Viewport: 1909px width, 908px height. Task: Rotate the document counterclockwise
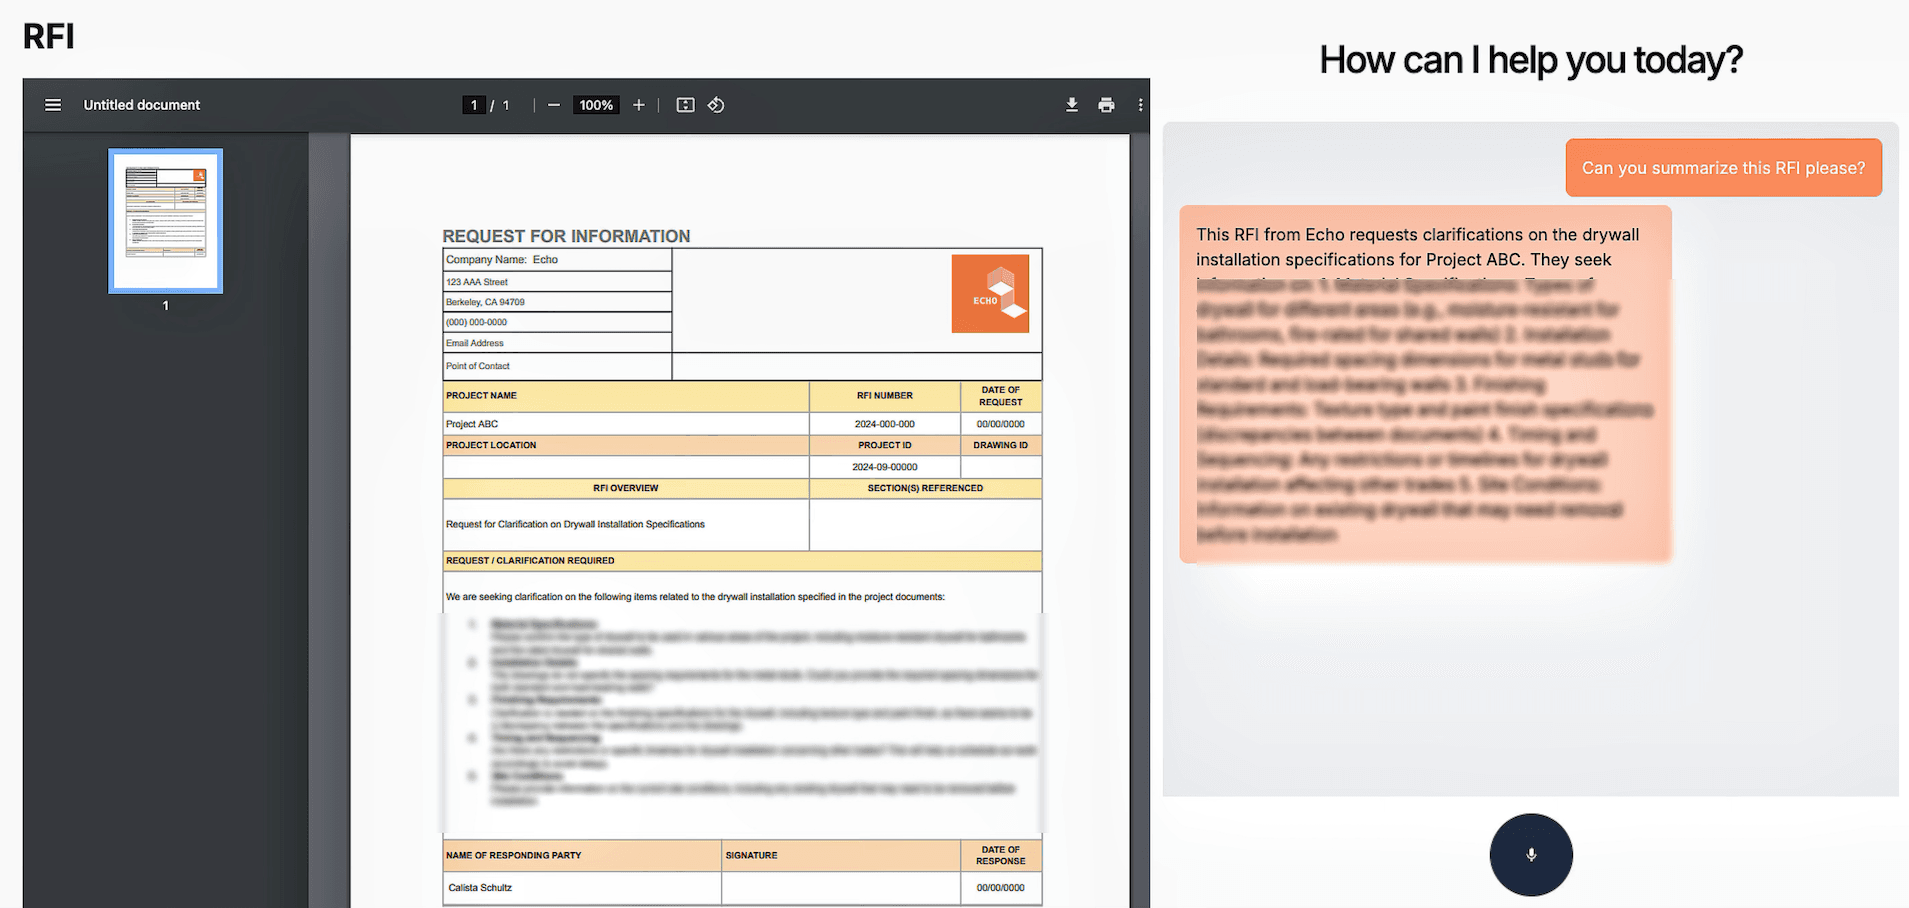pos(716,105)
